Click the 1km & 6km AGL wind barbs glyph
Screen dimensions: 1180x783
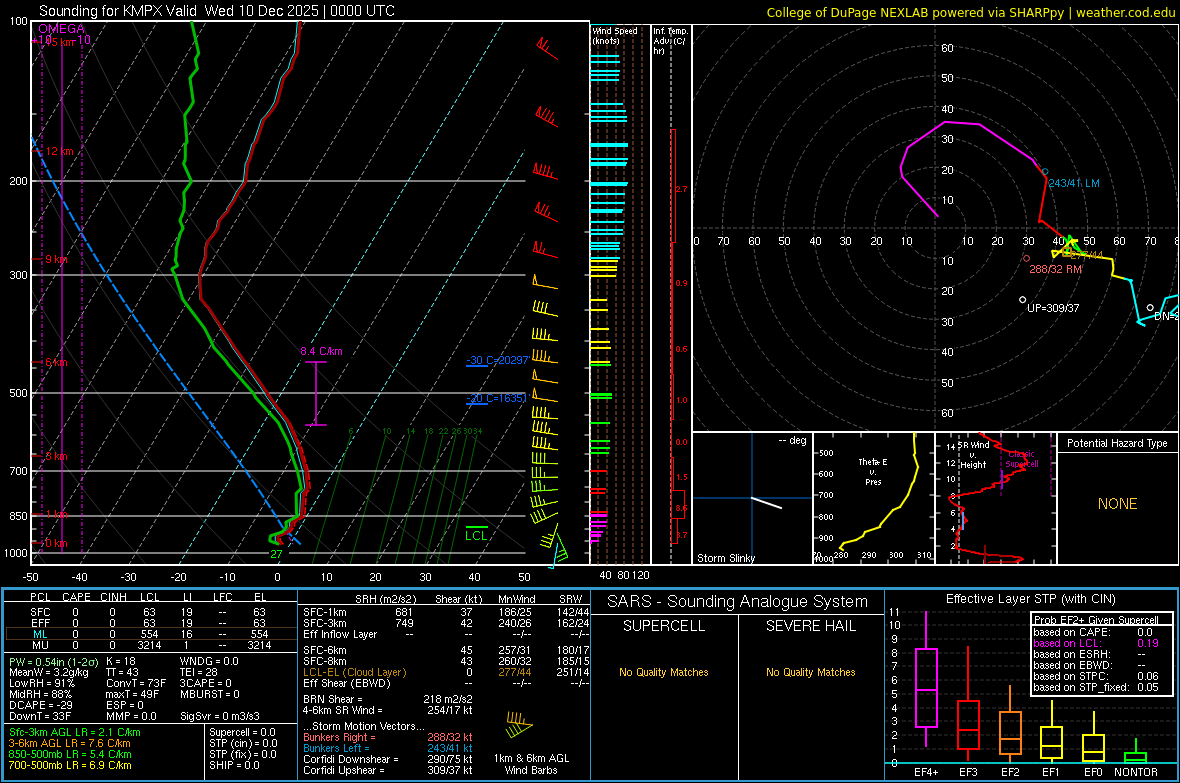(518, 724)
